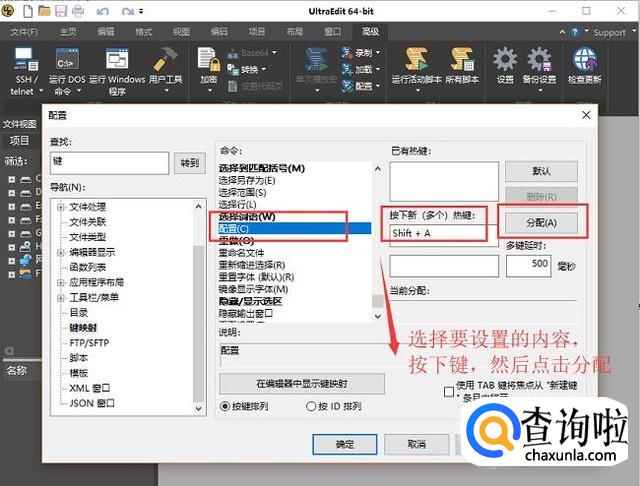Open the backup settings gear icon
The image size is (640, 486).
click(539, 60)
